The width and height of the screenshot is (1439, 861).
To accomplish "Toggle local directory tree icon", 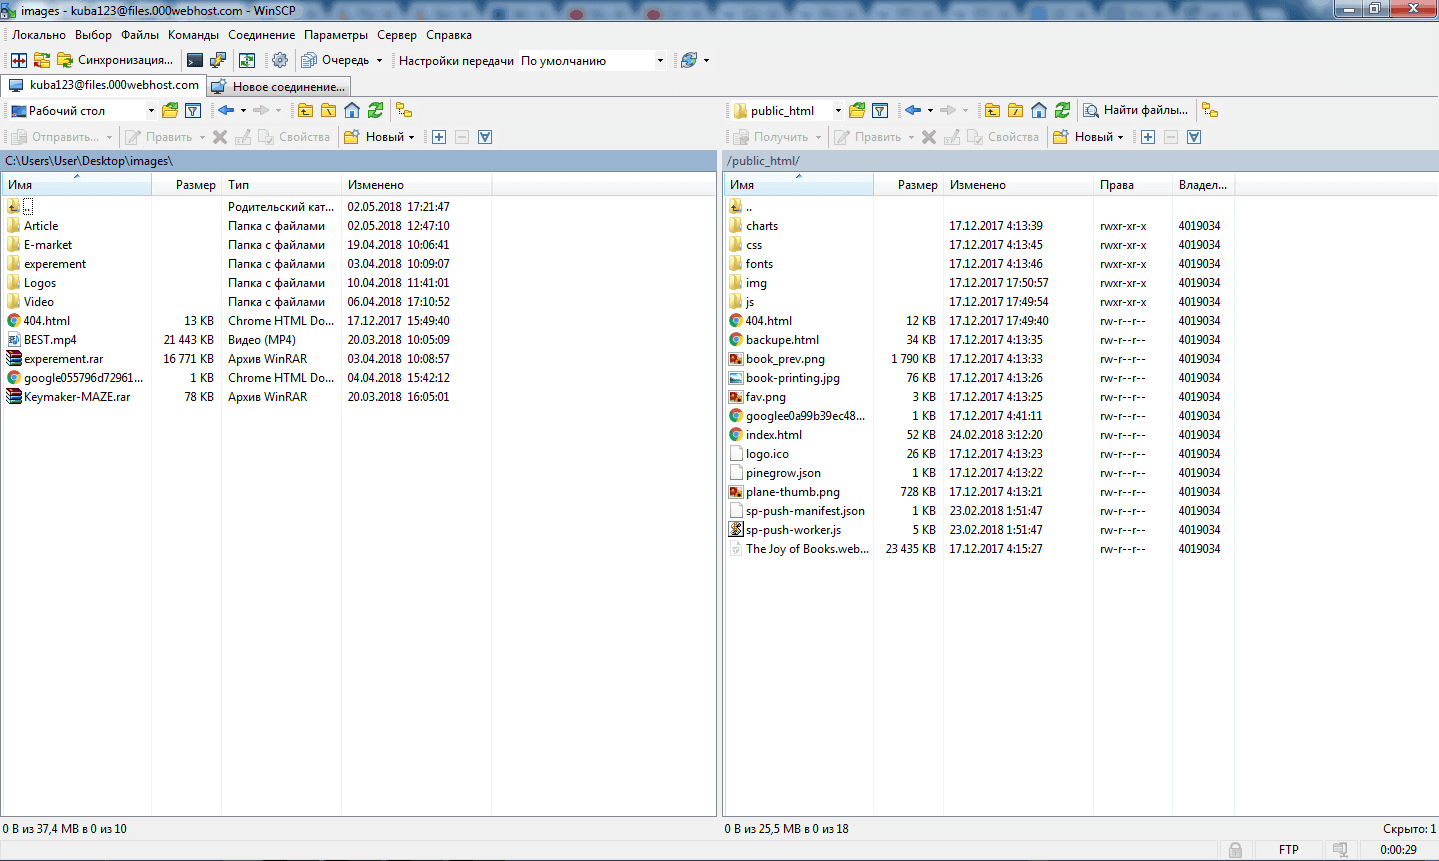I will coord(404,110).
